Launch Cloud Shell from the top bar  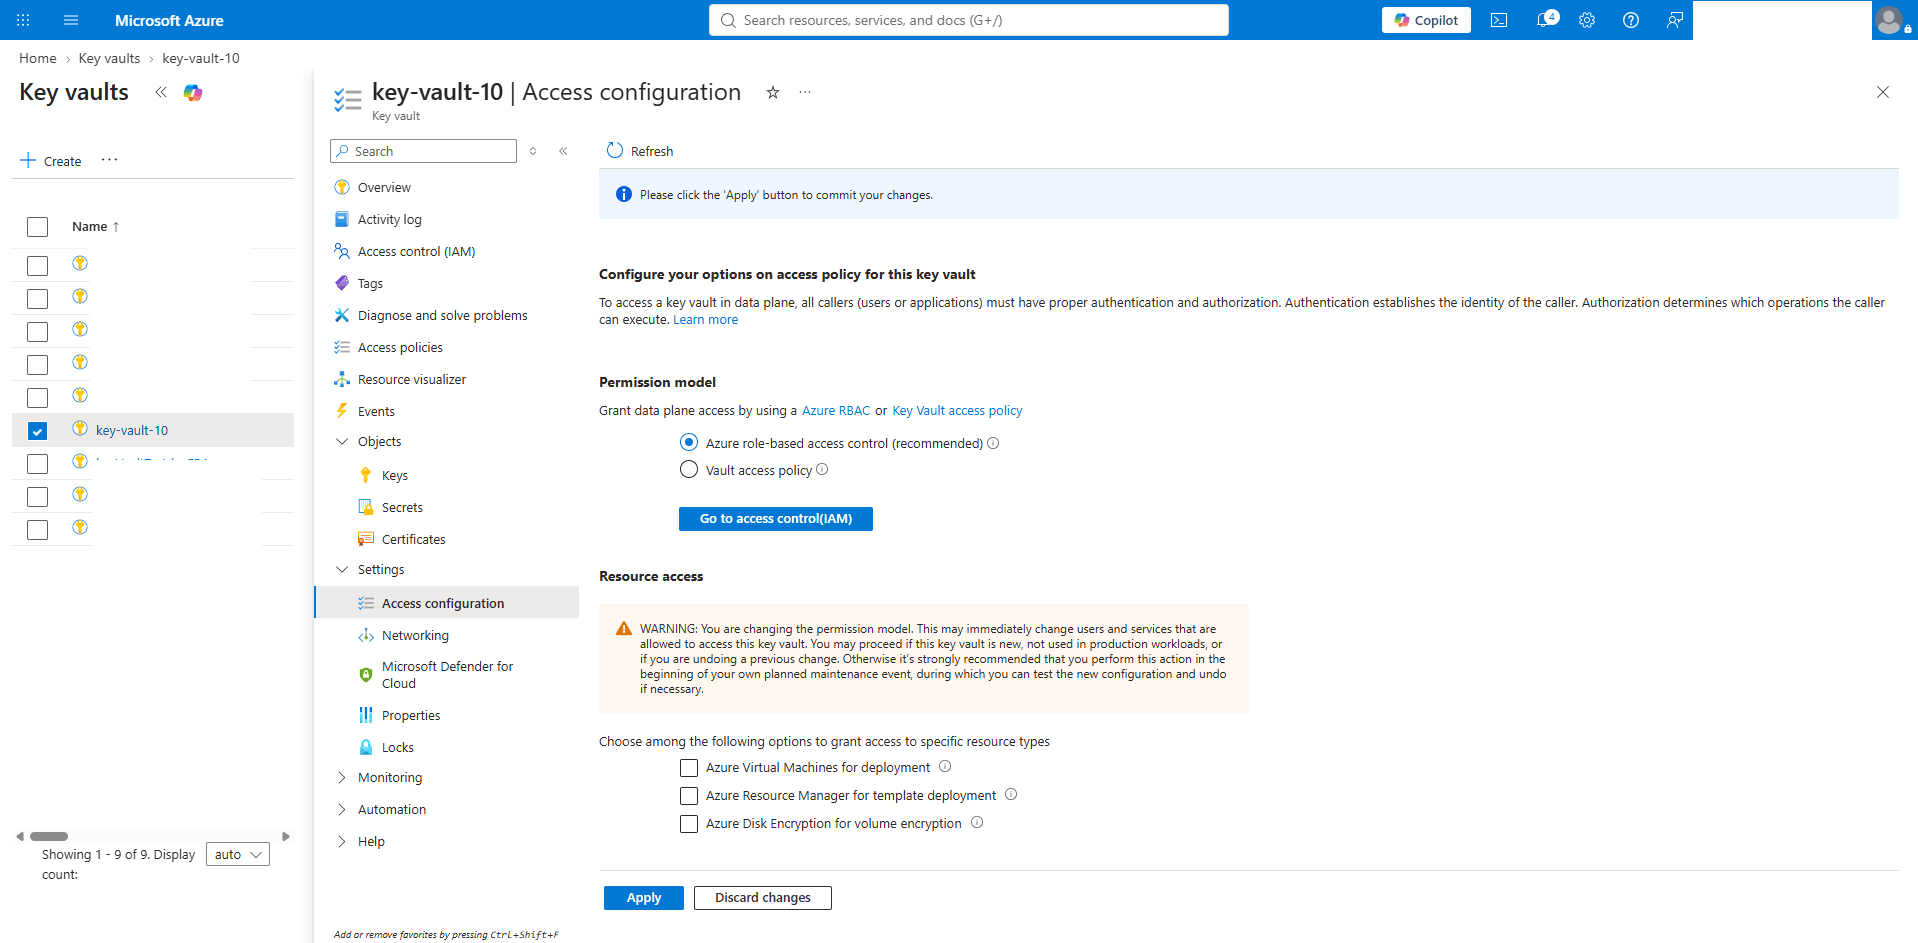click(1499, 20)
